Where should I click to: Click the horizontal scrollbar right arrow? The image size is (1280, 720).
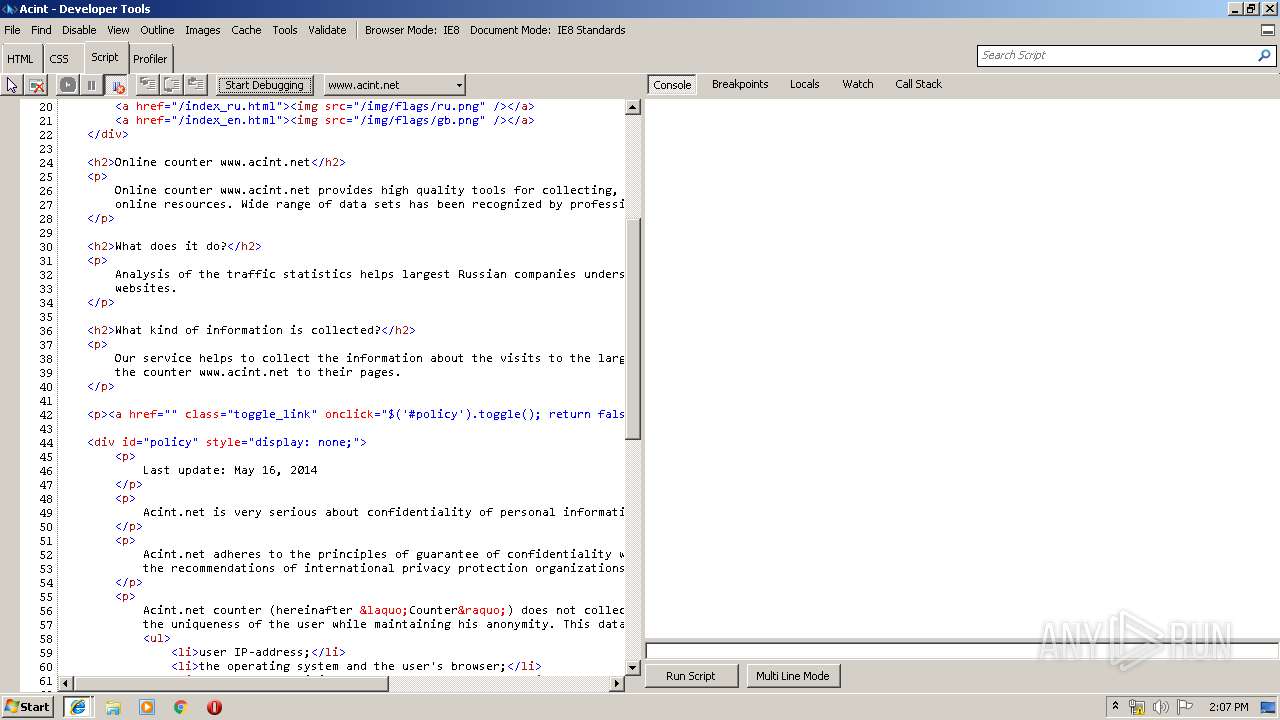[x=617, y=684]
